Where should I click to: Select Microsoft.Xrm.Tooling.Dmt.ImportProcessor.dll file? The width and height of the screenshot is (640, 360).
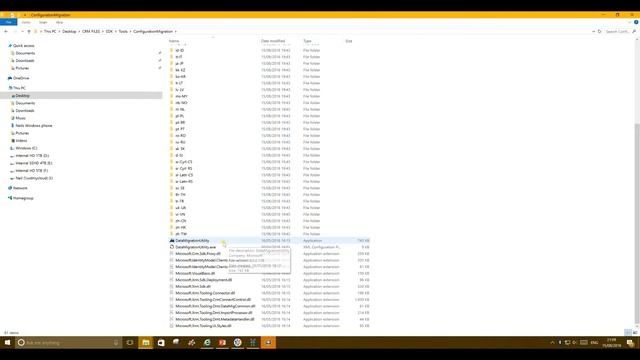tap(213, 312)
